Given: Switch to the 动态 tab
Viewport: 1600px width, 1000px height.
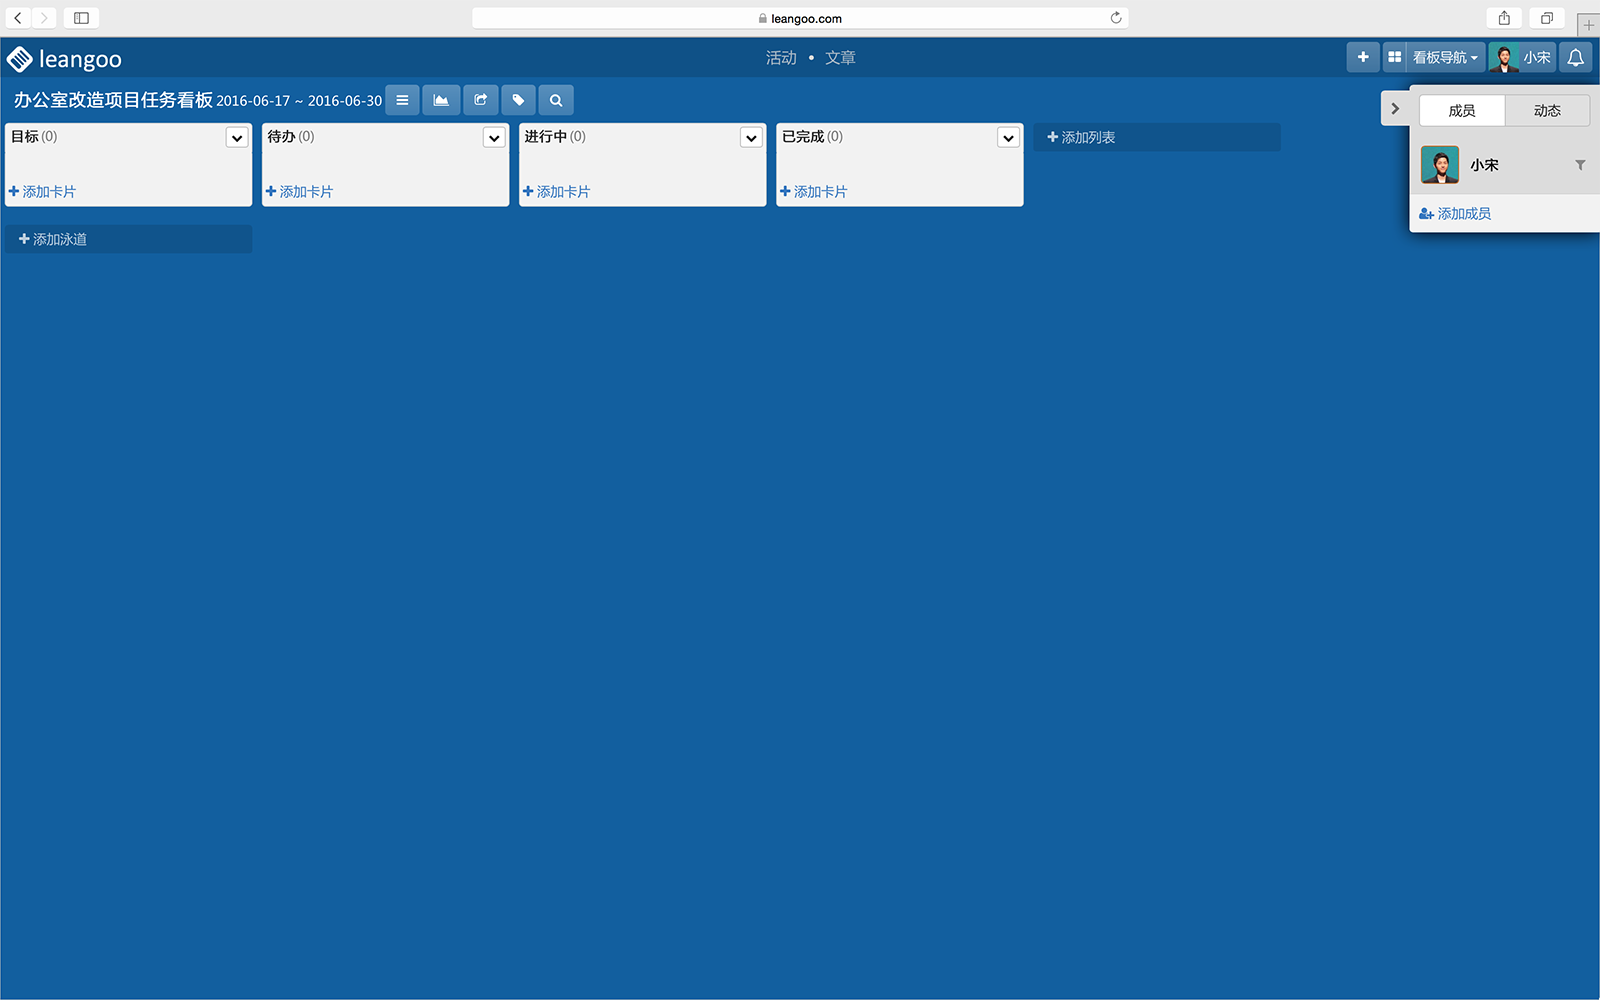Looking at the screenshot, I should click(x=1547, y=110).
